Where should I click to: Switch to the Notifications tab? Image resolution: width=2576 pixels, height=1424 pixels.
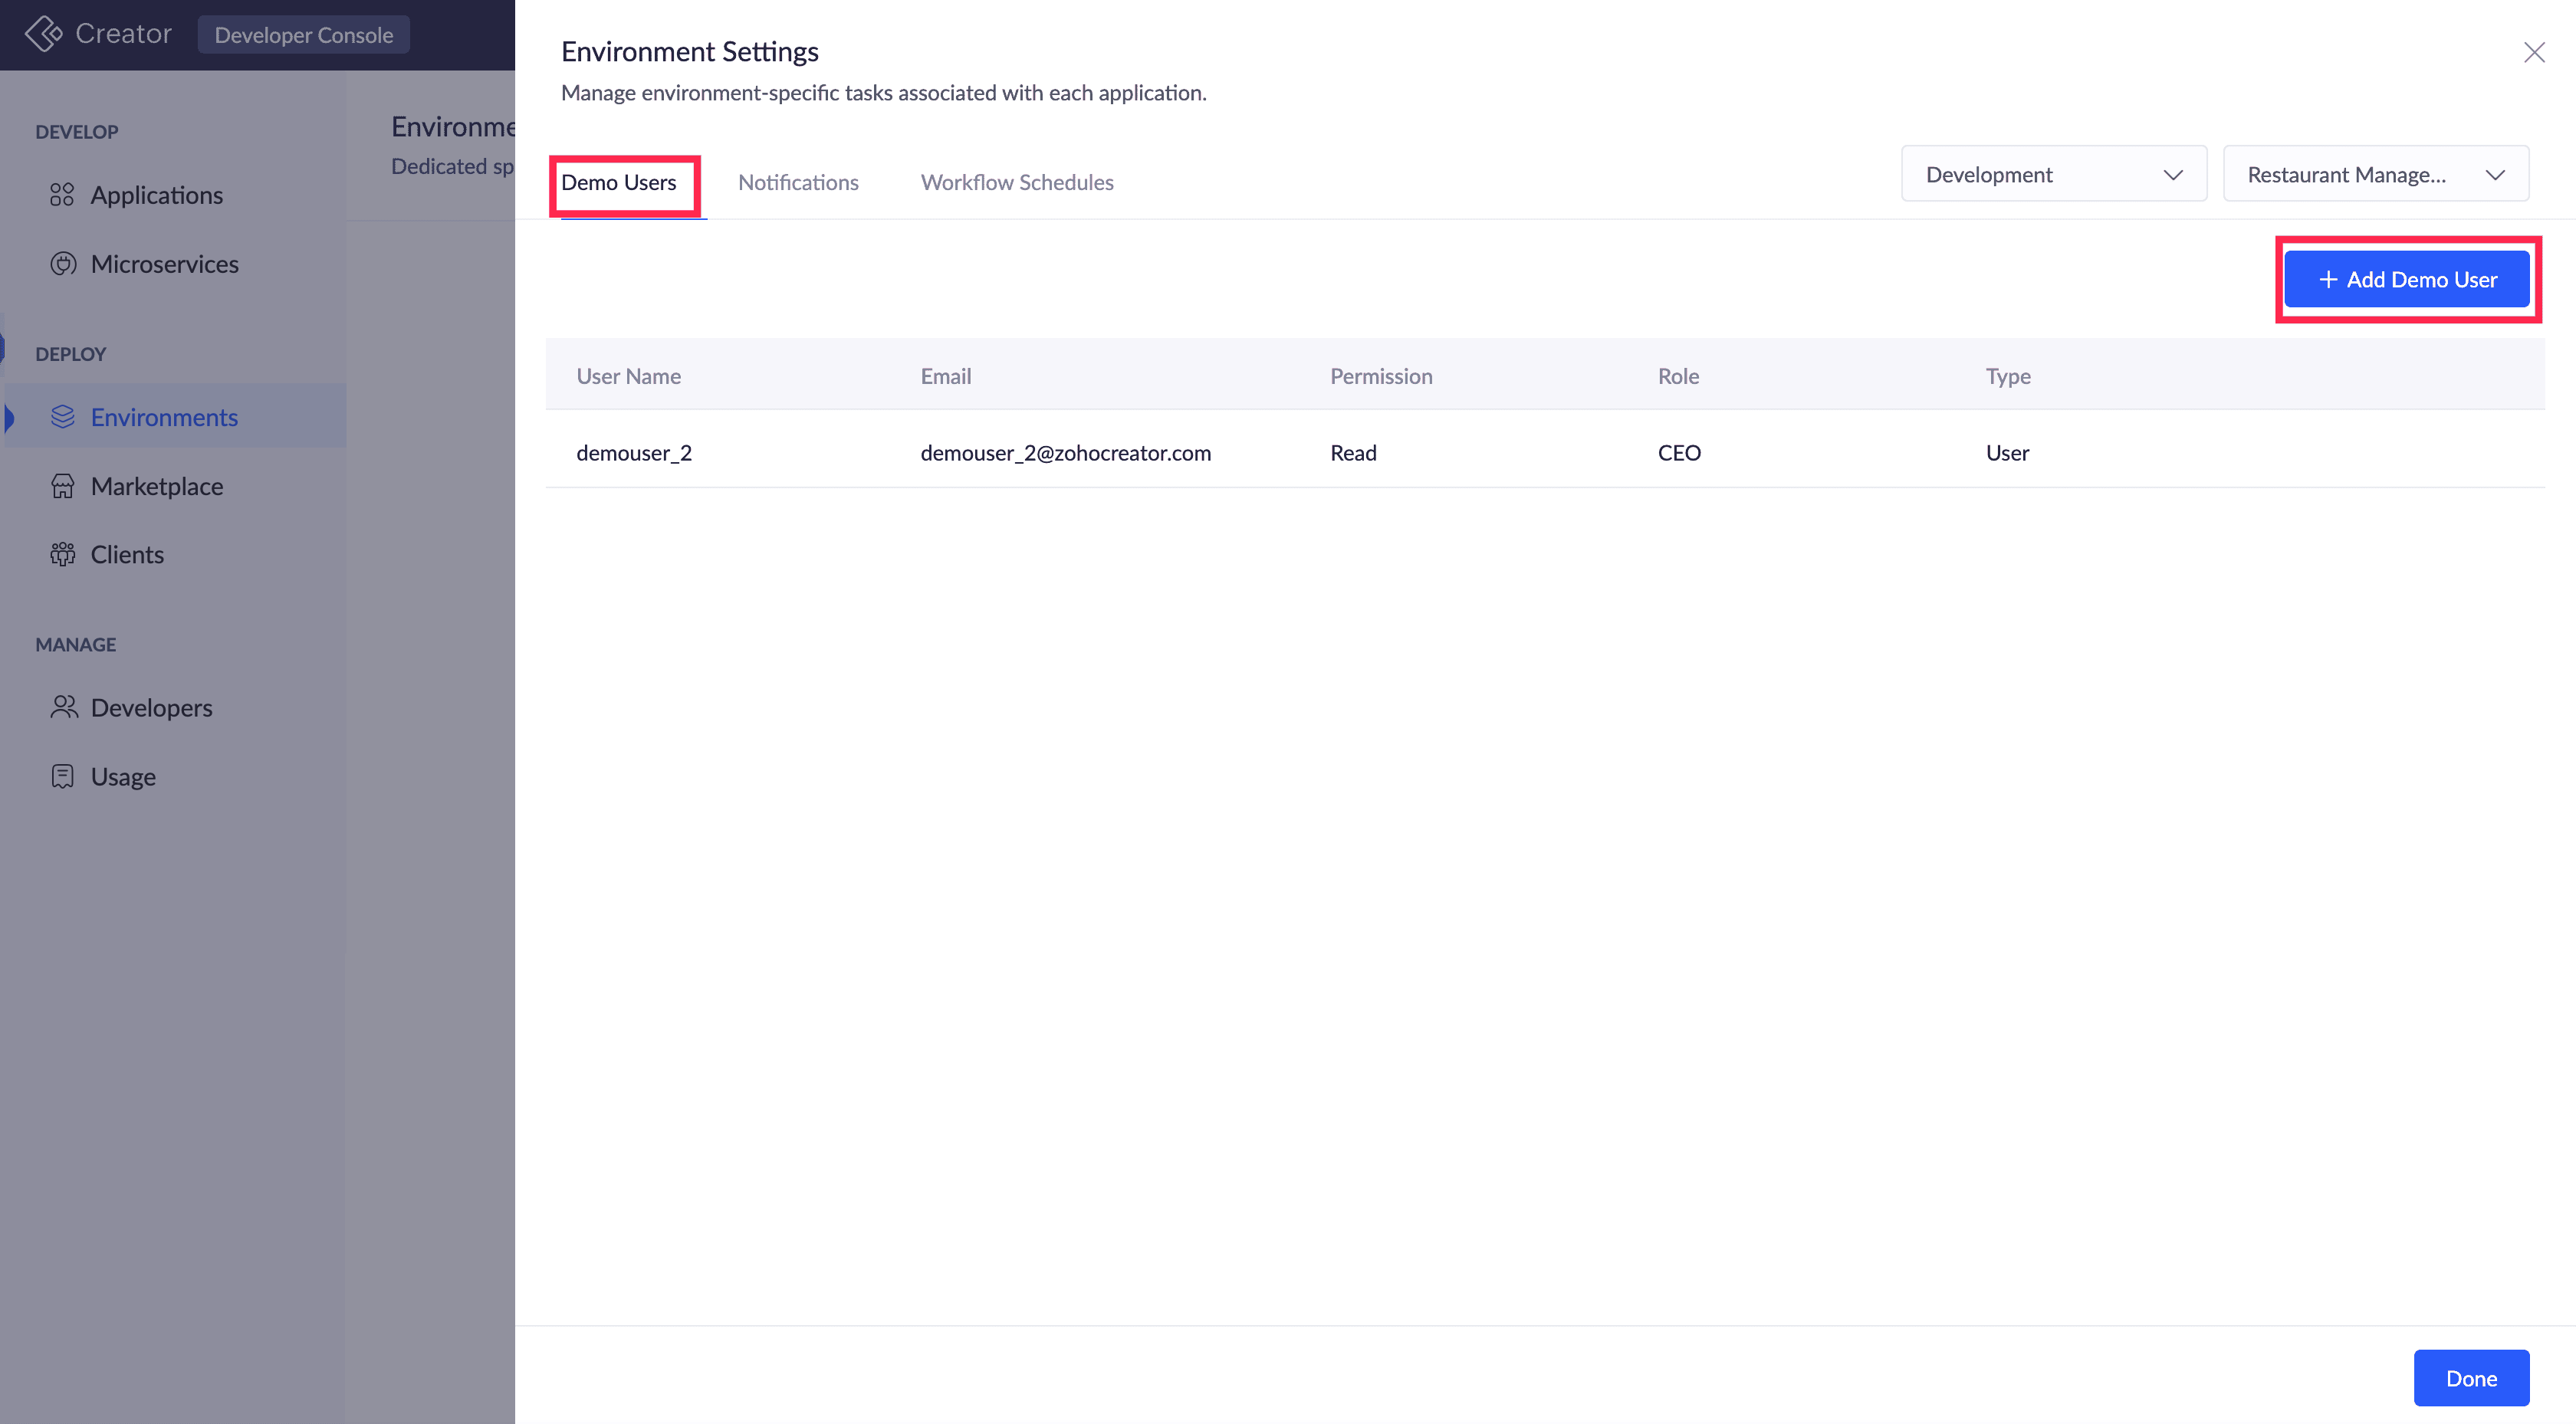pos(797,182)
